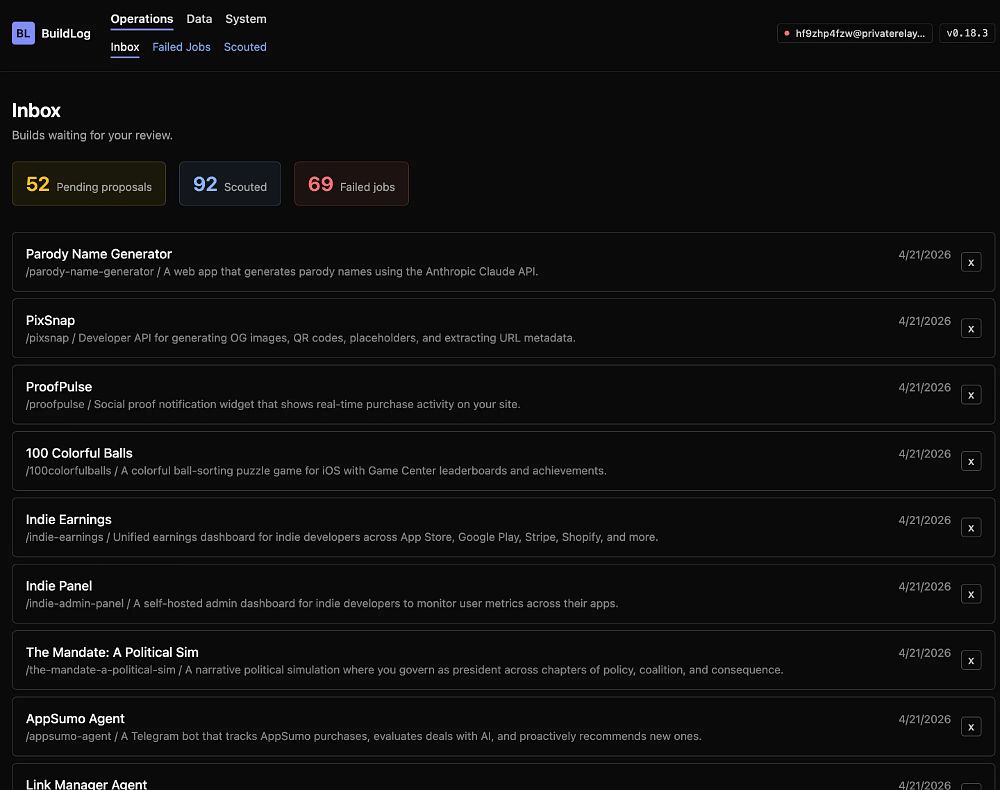Dismiss the Indie Earnings proposal
The width and height of the screenshot is (1000, 790).
(971, 527)
